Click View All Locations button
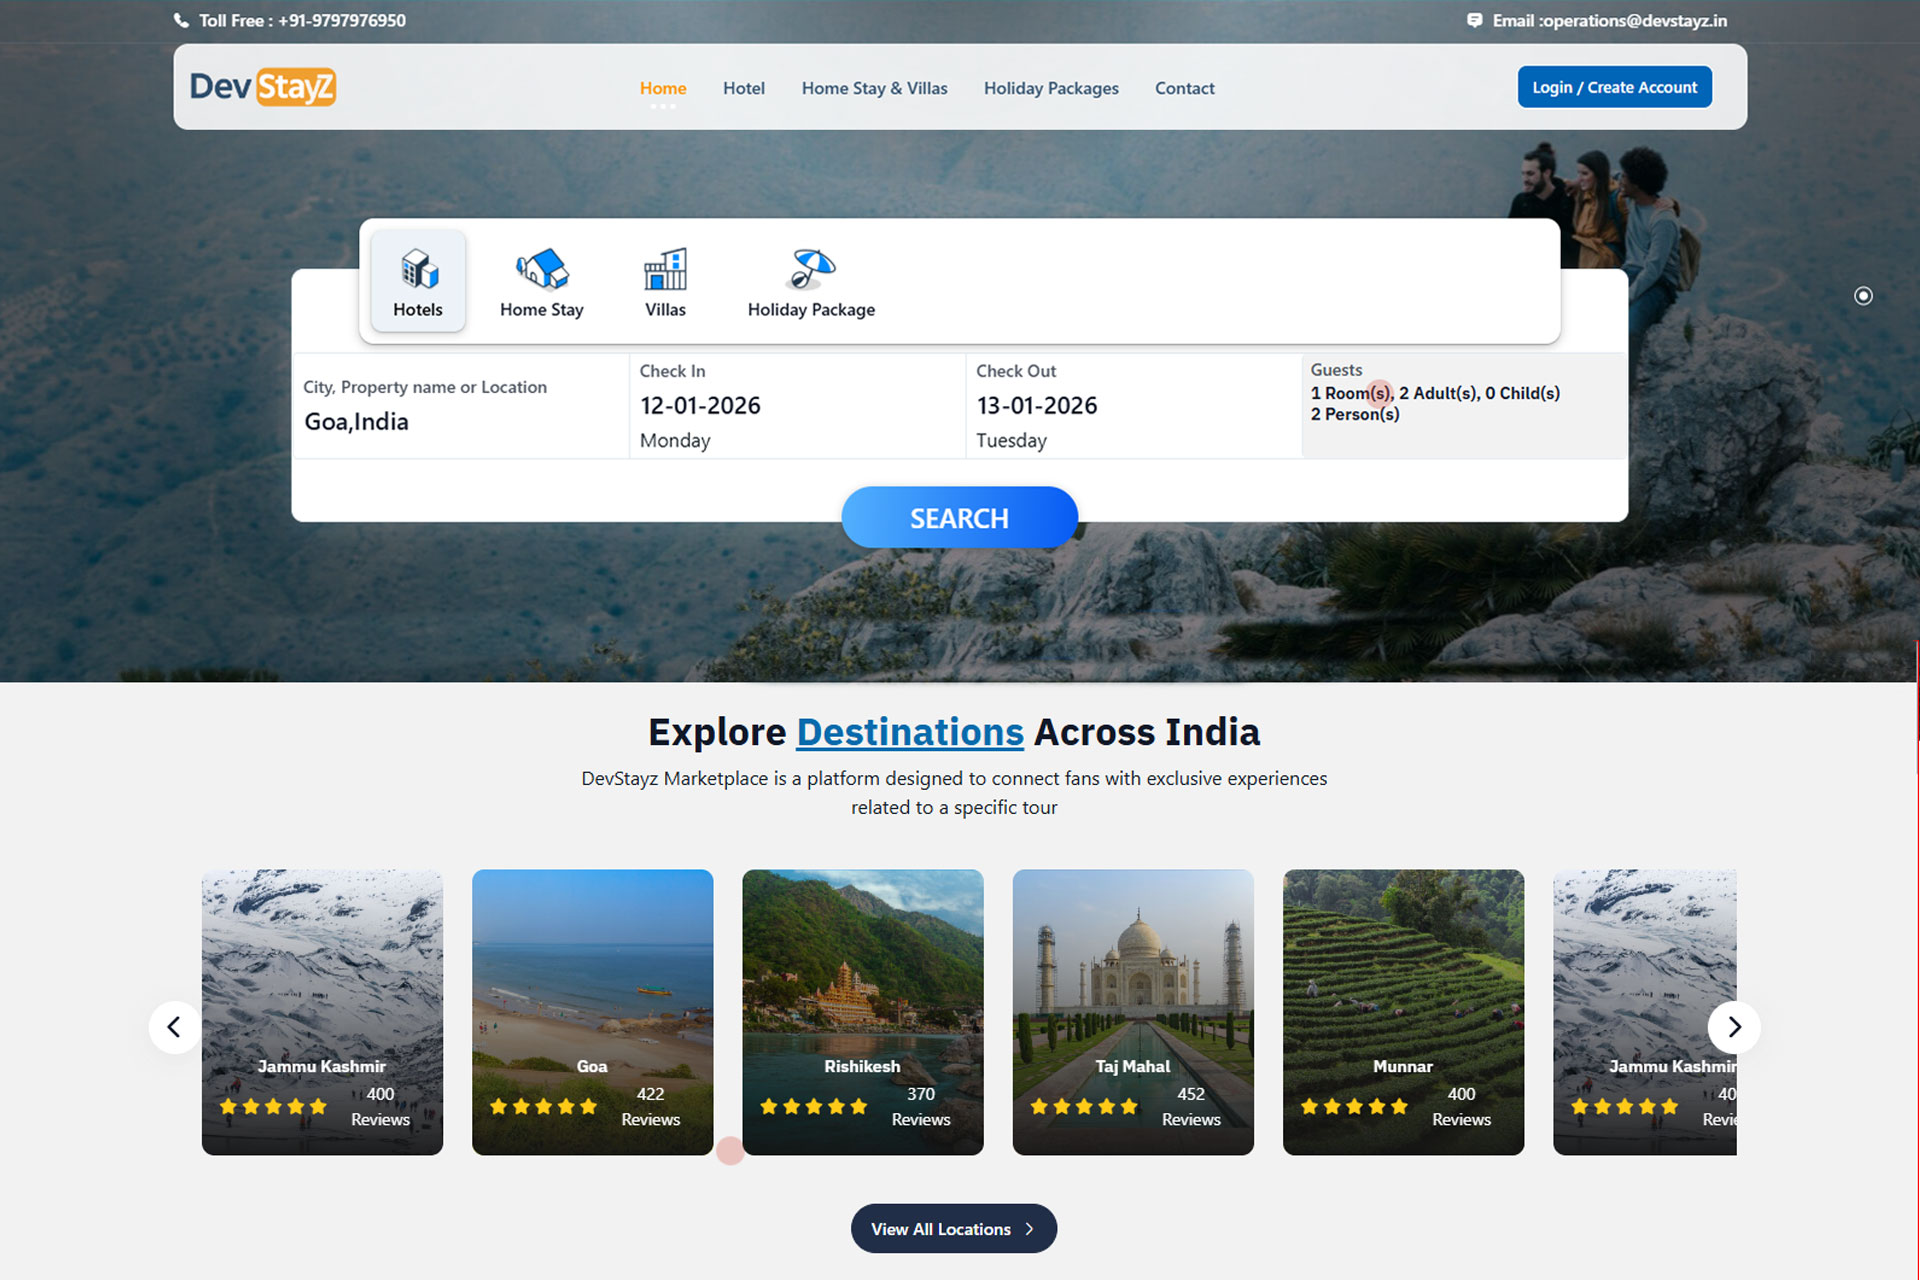 click(953, 1229)
